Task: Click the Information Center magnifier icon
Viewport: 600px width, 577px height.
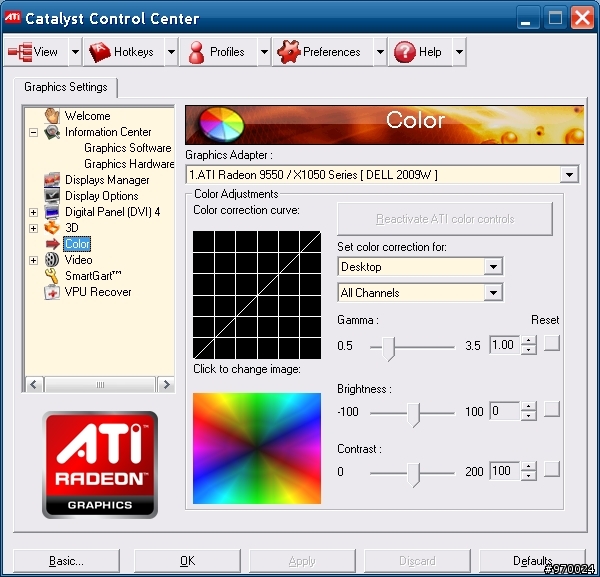Action: coord(52,132)
